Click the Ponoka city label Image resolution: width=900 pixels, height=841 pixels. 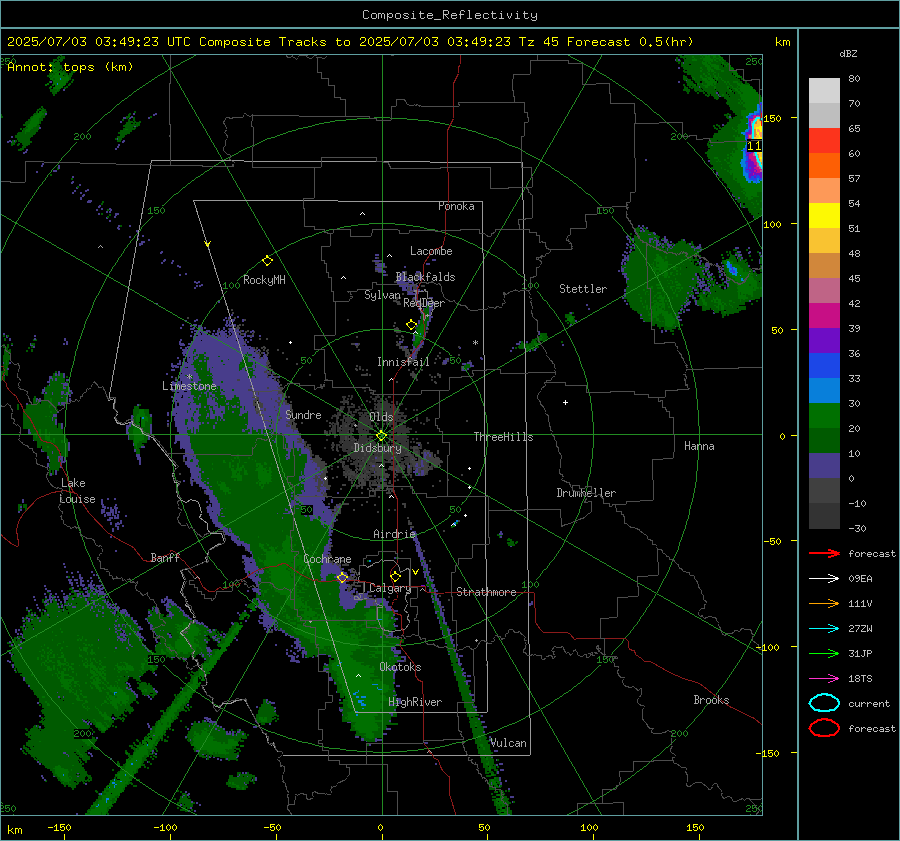tap(456, 206)
